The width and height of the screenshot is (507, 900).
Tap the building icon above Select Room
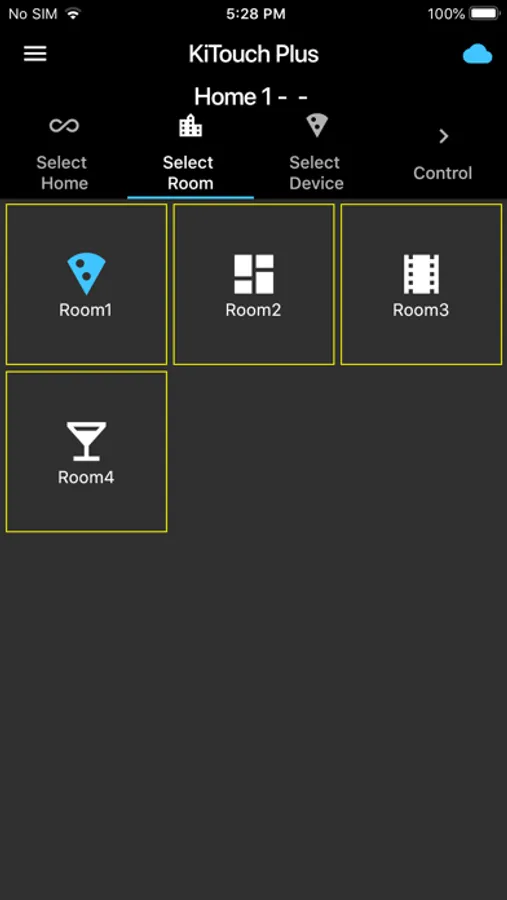pos(191,125)
